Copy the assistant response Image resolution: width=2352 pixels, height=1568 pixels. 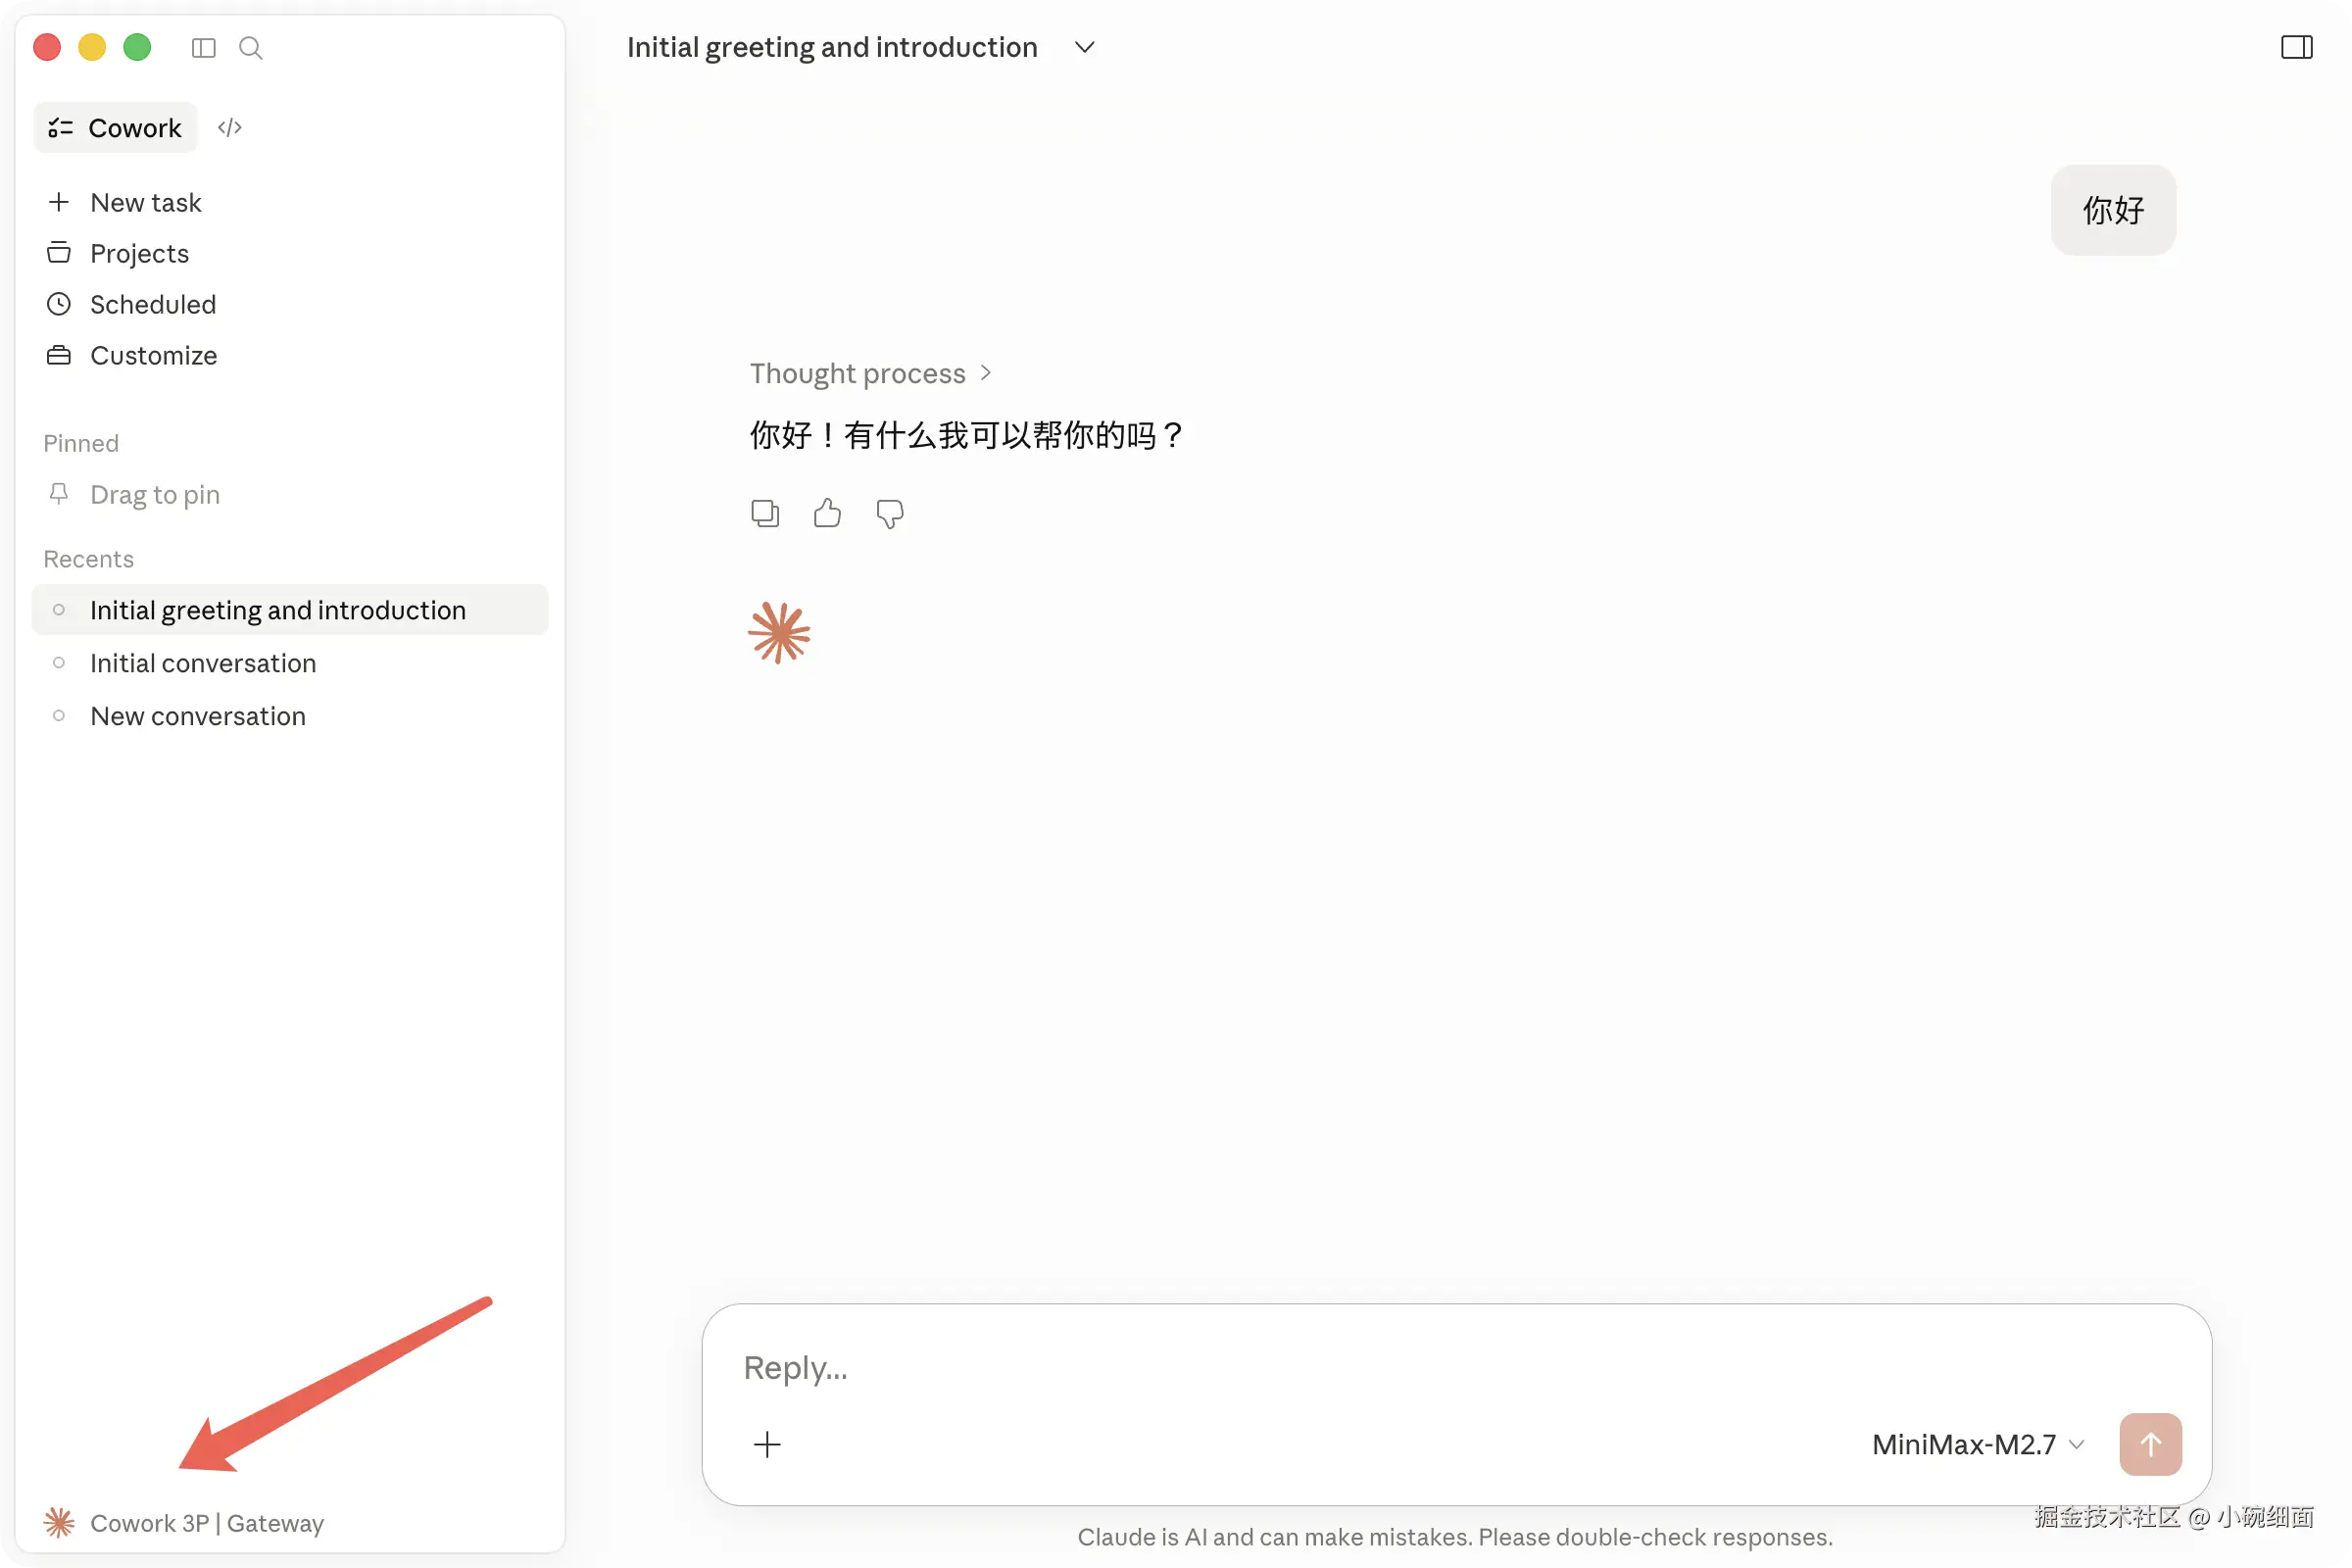click(x=765, y=514)
